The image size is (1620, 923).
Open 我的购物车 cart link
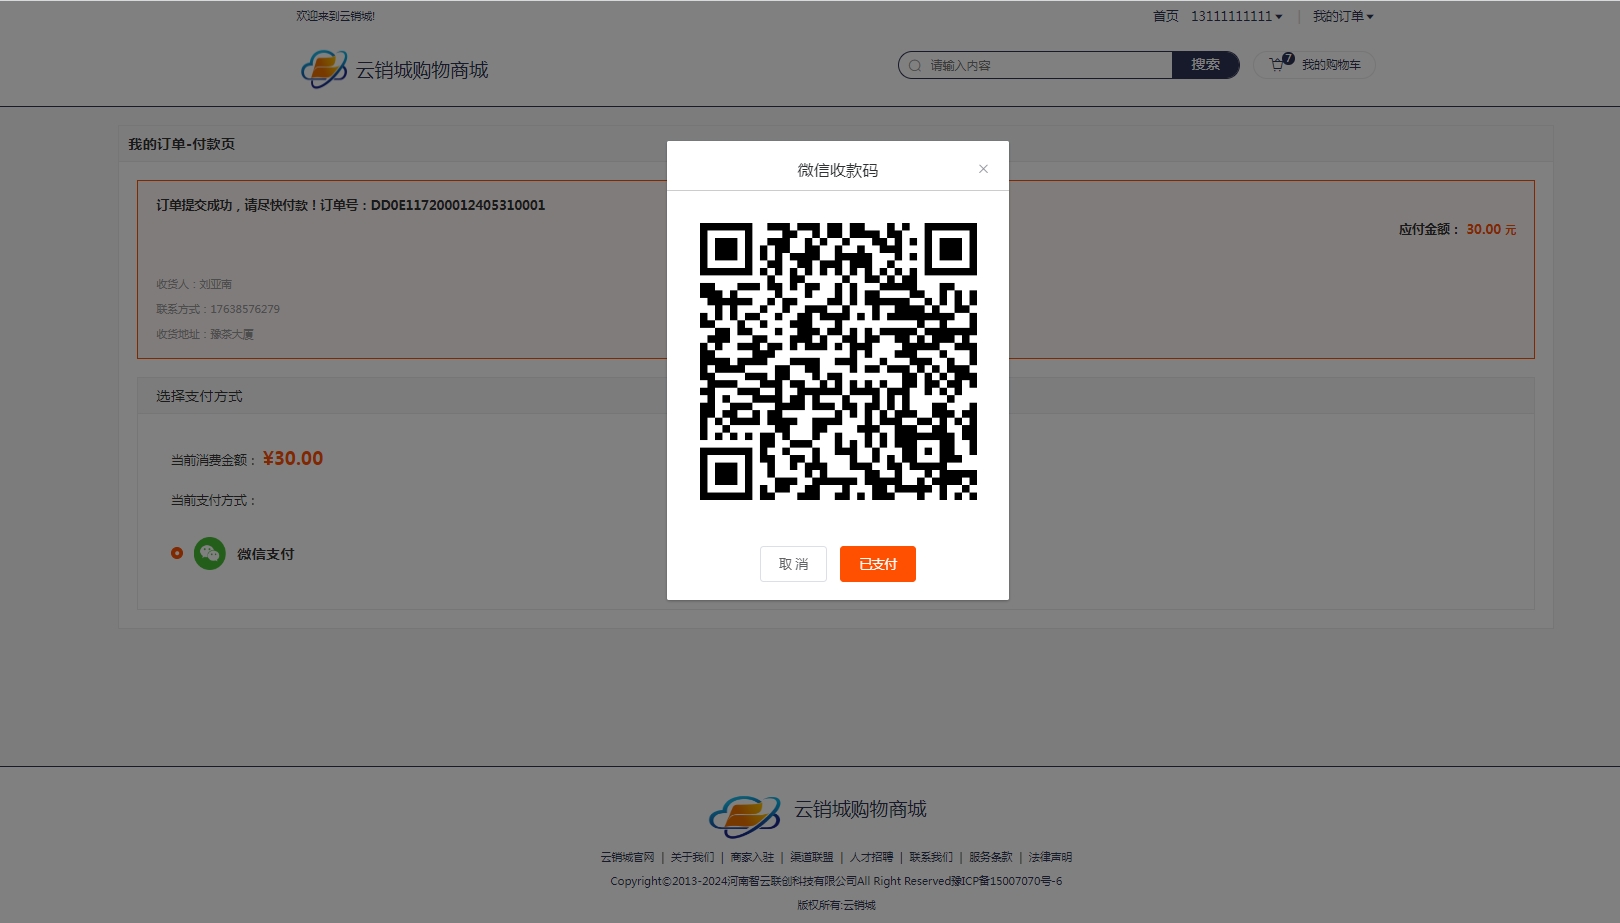tap(1330, 65)
